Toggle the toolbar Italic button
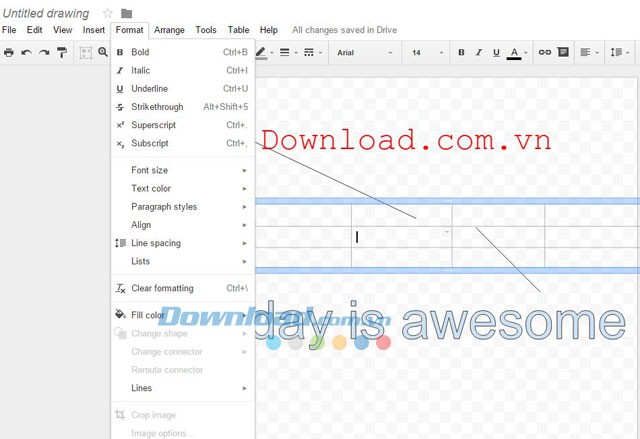This screenshot has height=439, width=640. [479, 52]
